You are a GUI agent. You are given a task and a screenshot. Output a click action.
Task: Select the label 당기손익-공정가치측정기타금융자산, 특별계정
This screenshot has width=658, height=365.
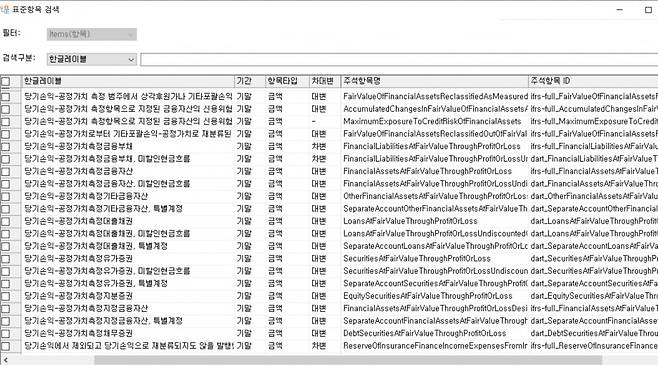tap(103, 209)
